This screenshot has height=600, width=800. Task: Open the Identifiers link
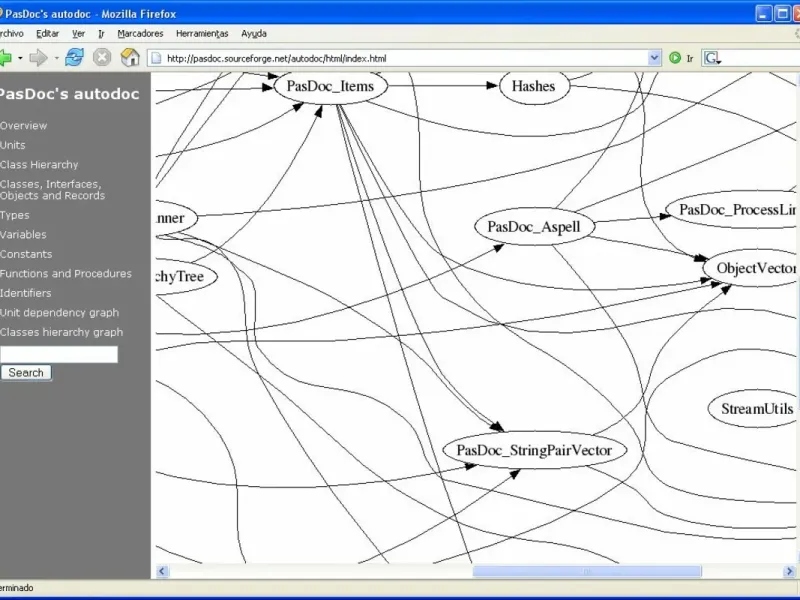[26, 293]
